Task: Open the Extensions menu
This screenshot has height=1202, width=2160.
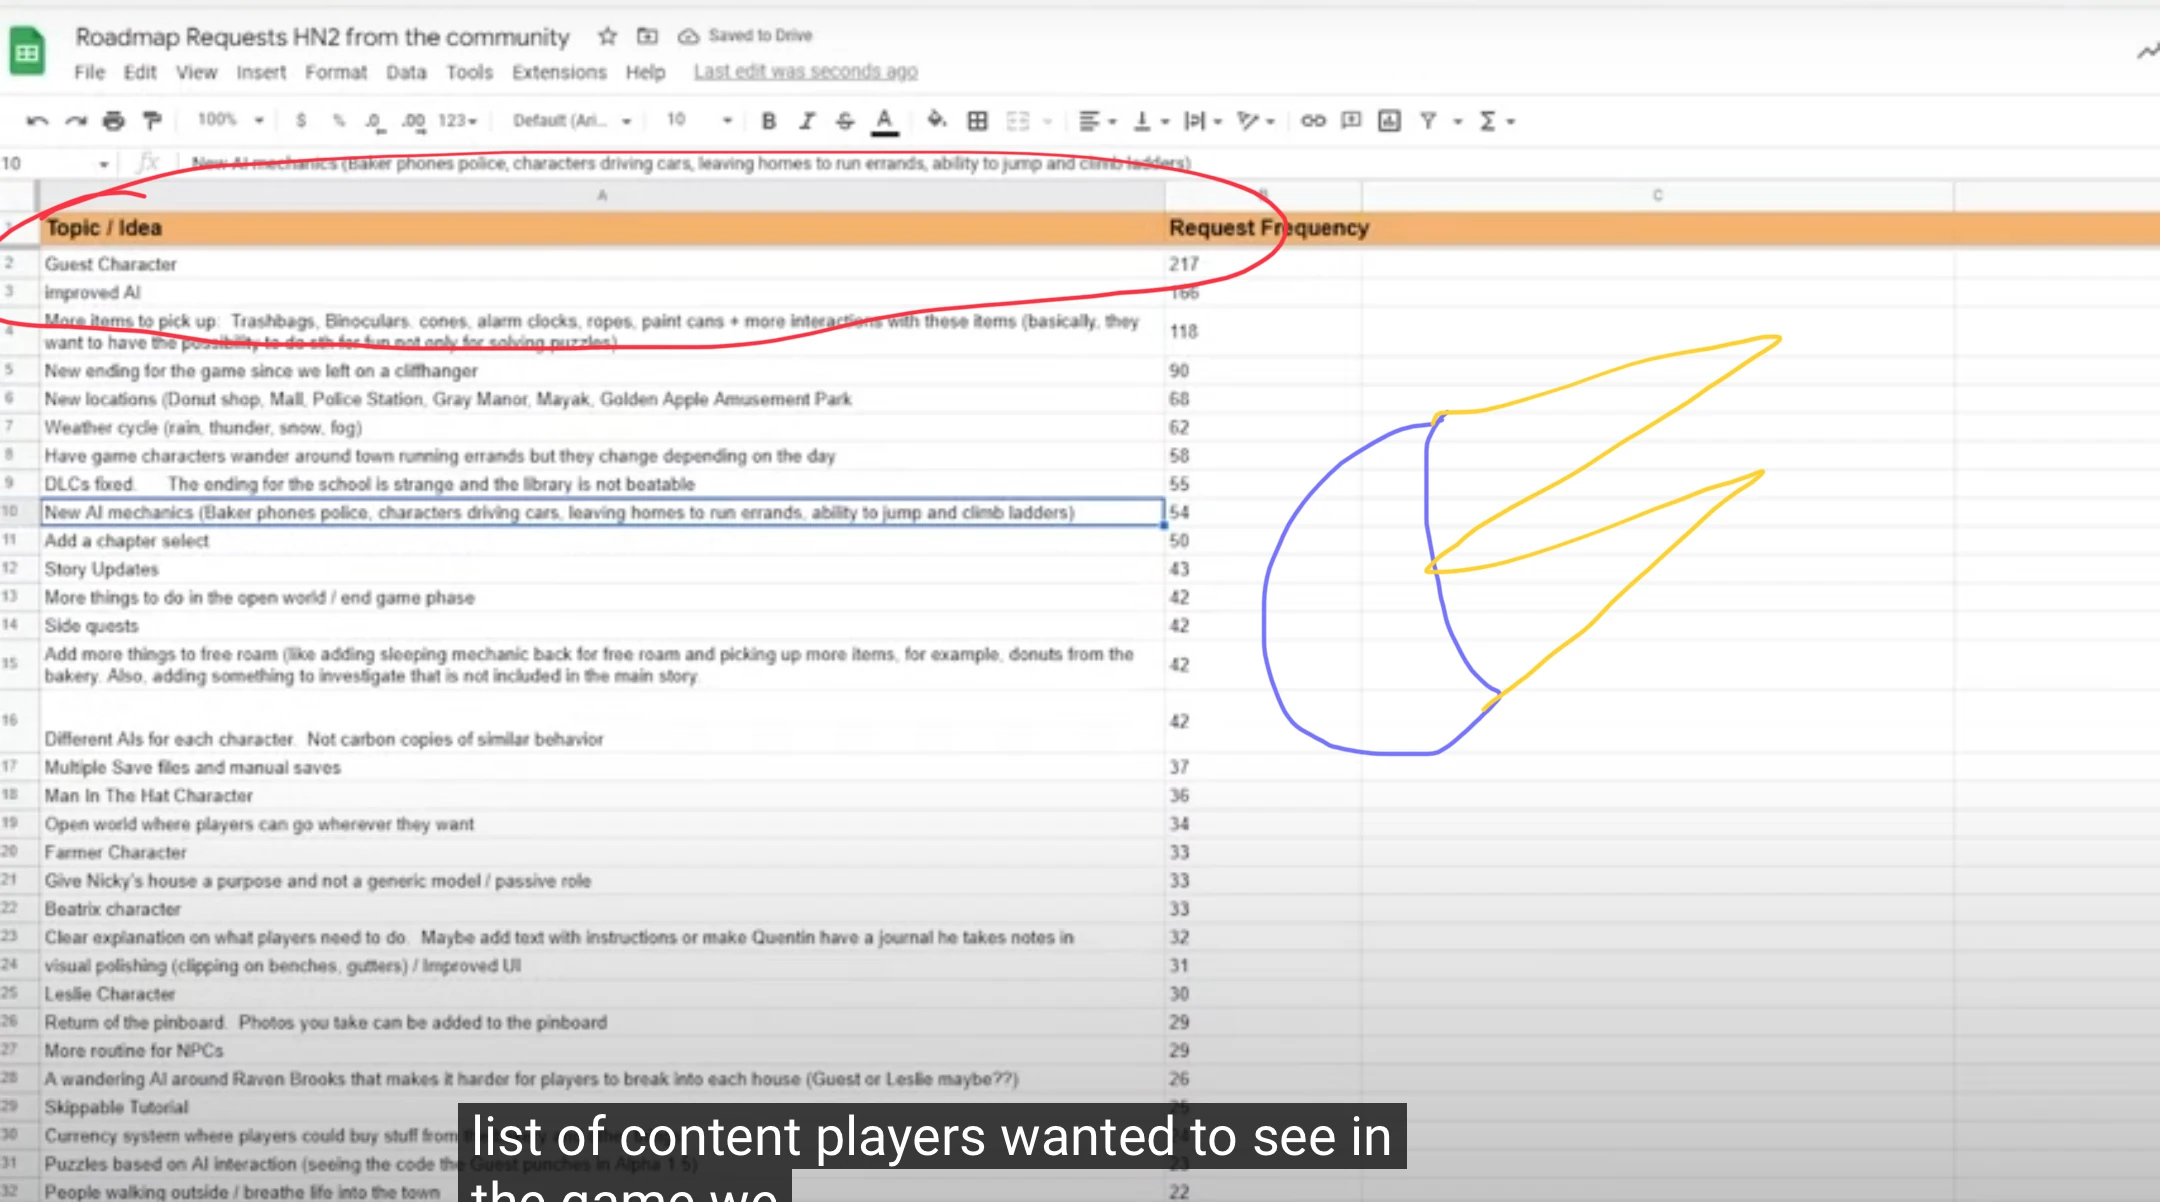Action: [x=559, y=71]
